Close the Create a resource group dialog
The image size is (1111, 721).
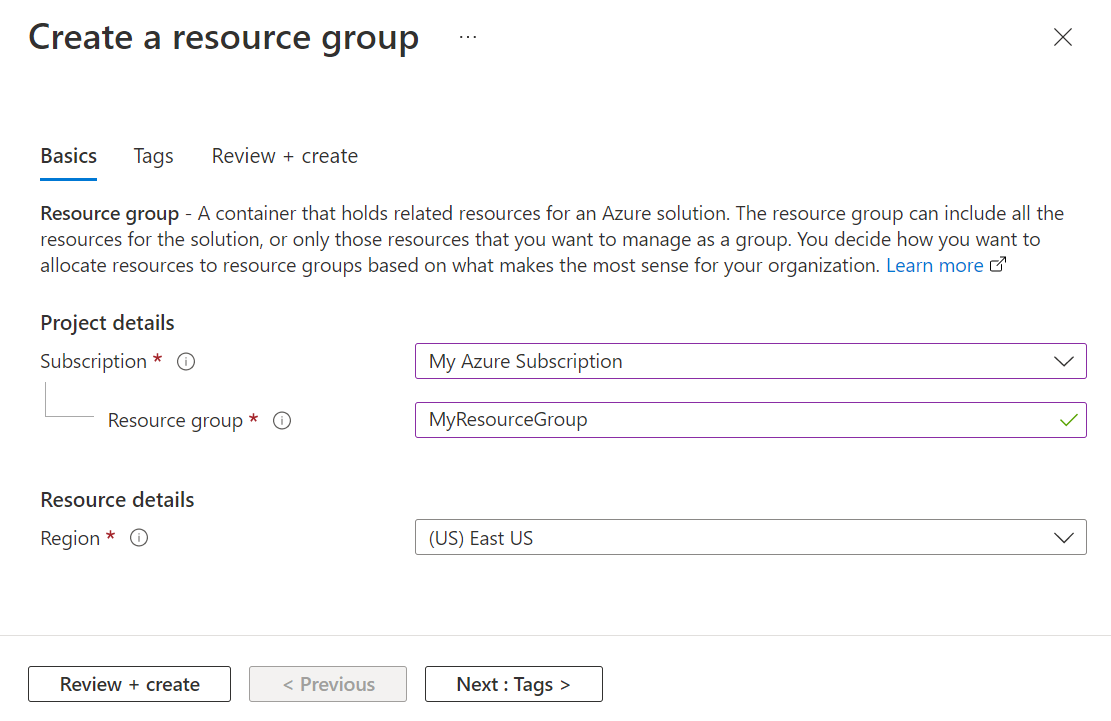coord(1062,37)
